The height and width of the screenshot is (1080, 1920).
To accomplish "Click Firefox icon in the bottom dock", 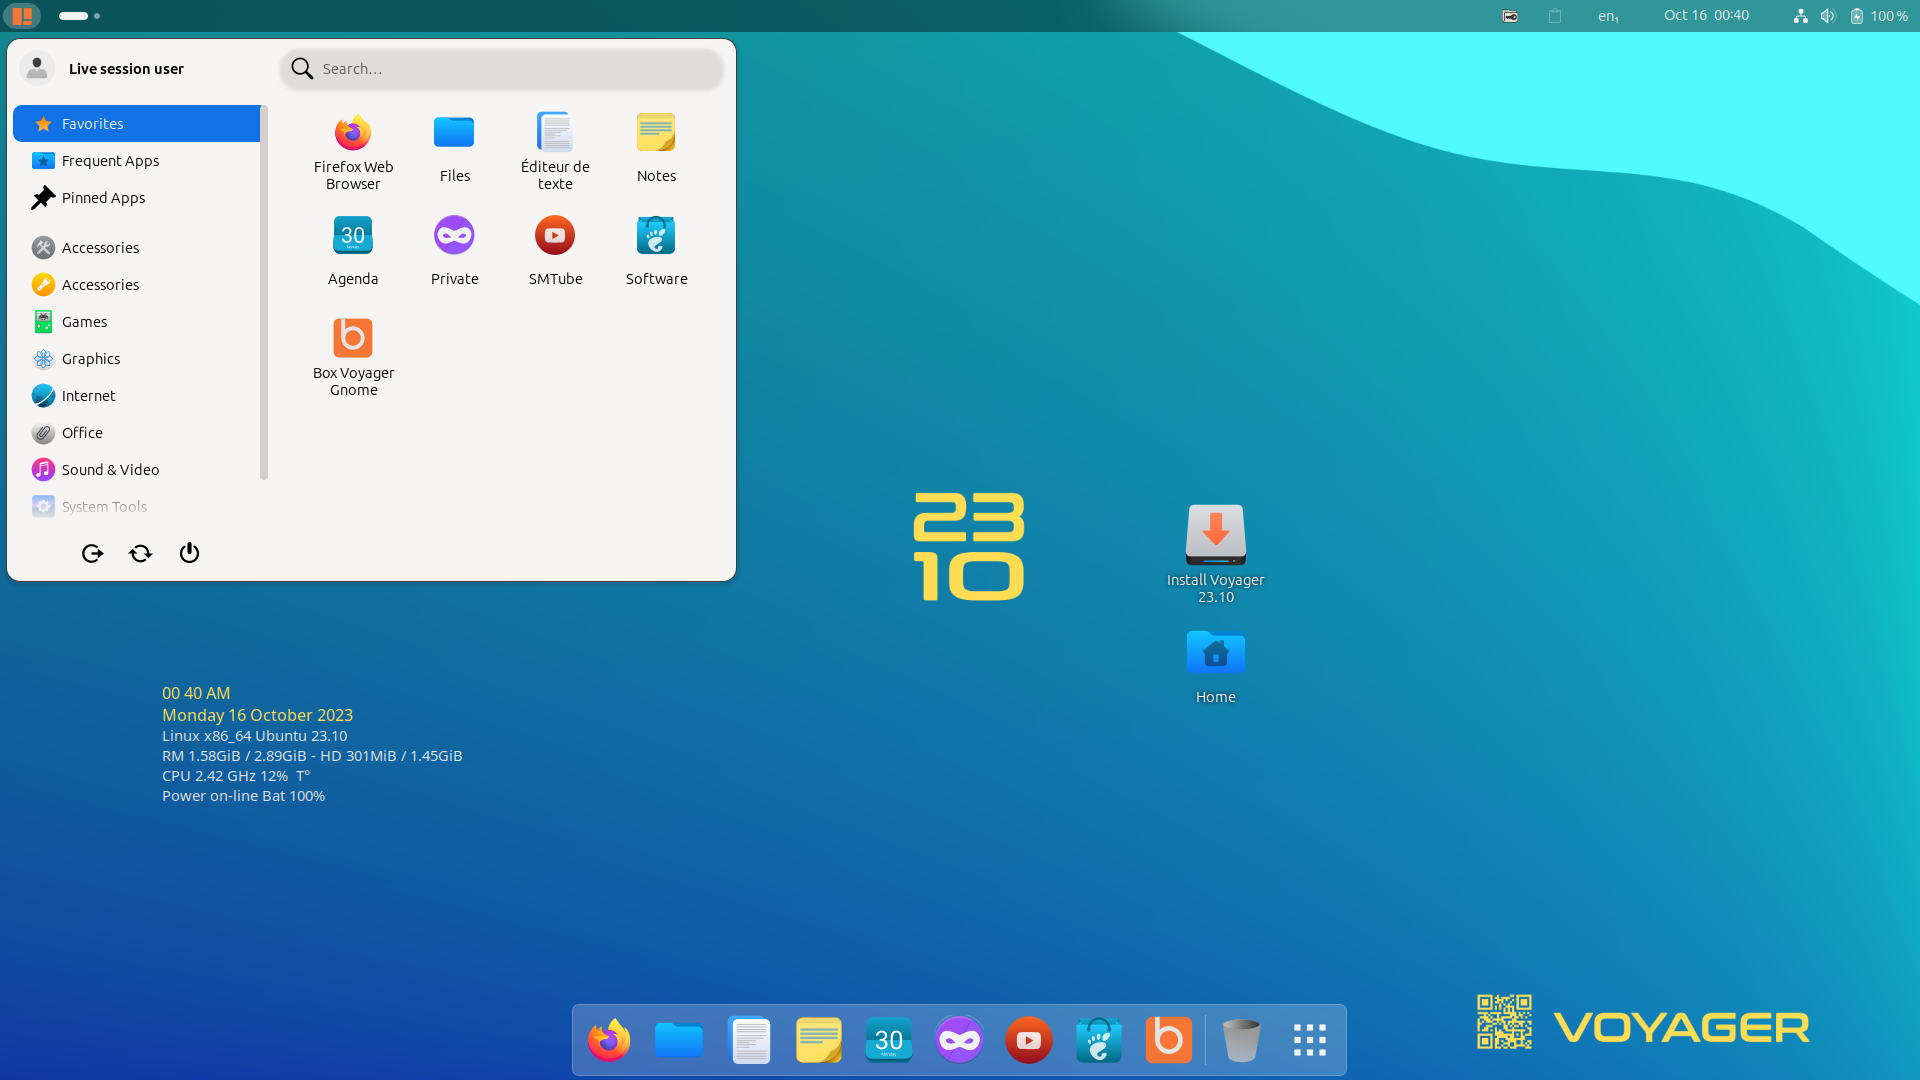I will [x=609, y=1040].
